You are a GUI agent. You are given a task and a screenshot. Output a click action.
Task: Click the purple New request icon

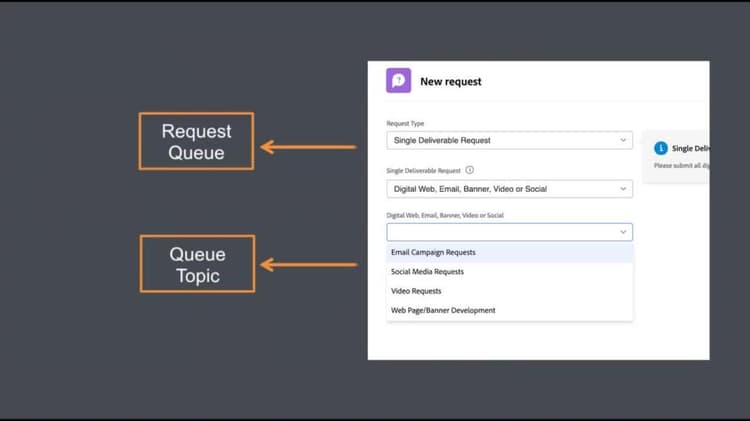tap(398, 80)
